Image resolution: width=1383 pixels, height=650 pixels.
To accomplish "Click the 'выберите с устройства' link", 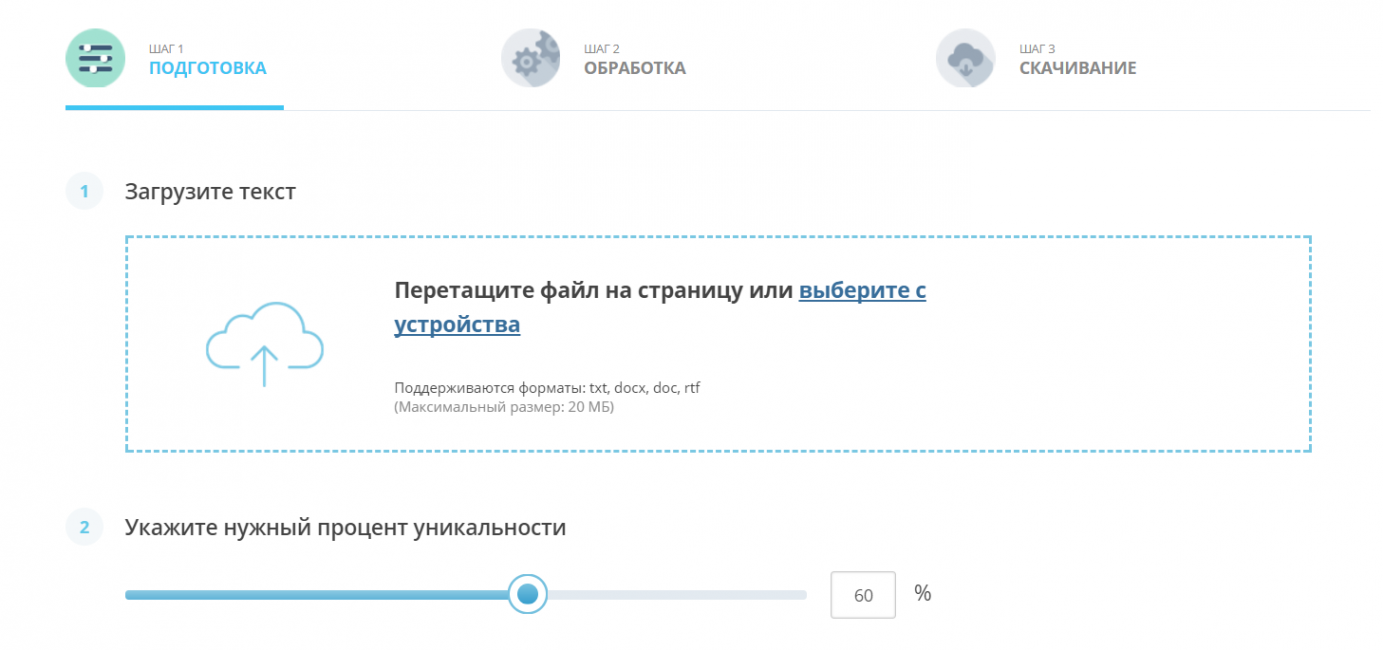I will pyautogui.click(x=660, y=308).
